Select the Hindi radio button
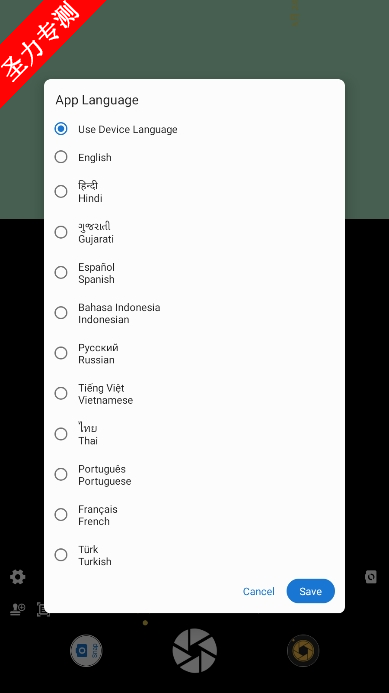 (61, 192)
